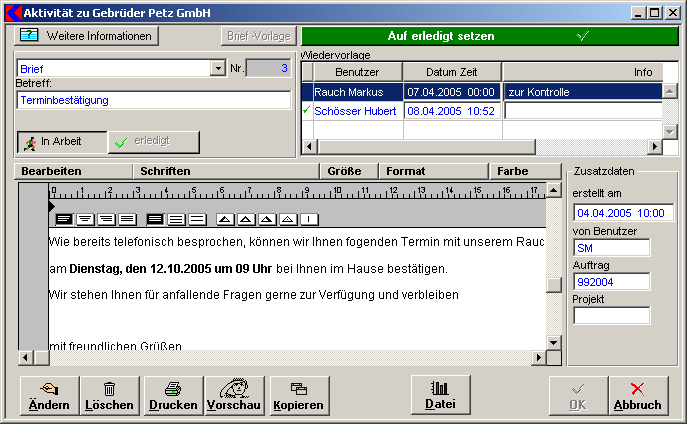Open the Schriften font menu

coord(165,171)
